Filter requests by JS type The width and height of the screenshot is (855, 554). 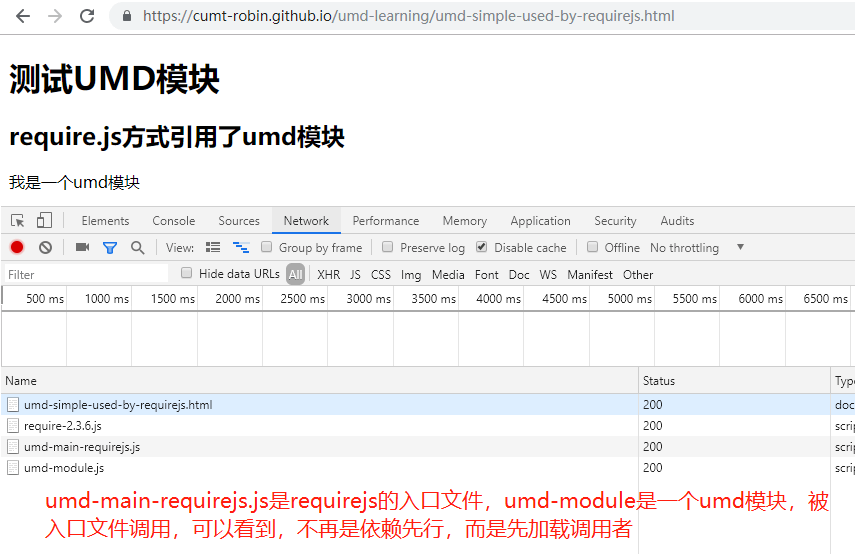point(355,274)
